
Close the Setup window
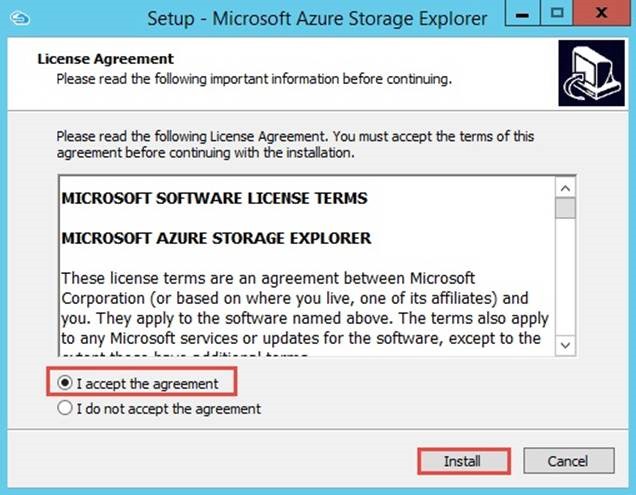coord(602,14)
